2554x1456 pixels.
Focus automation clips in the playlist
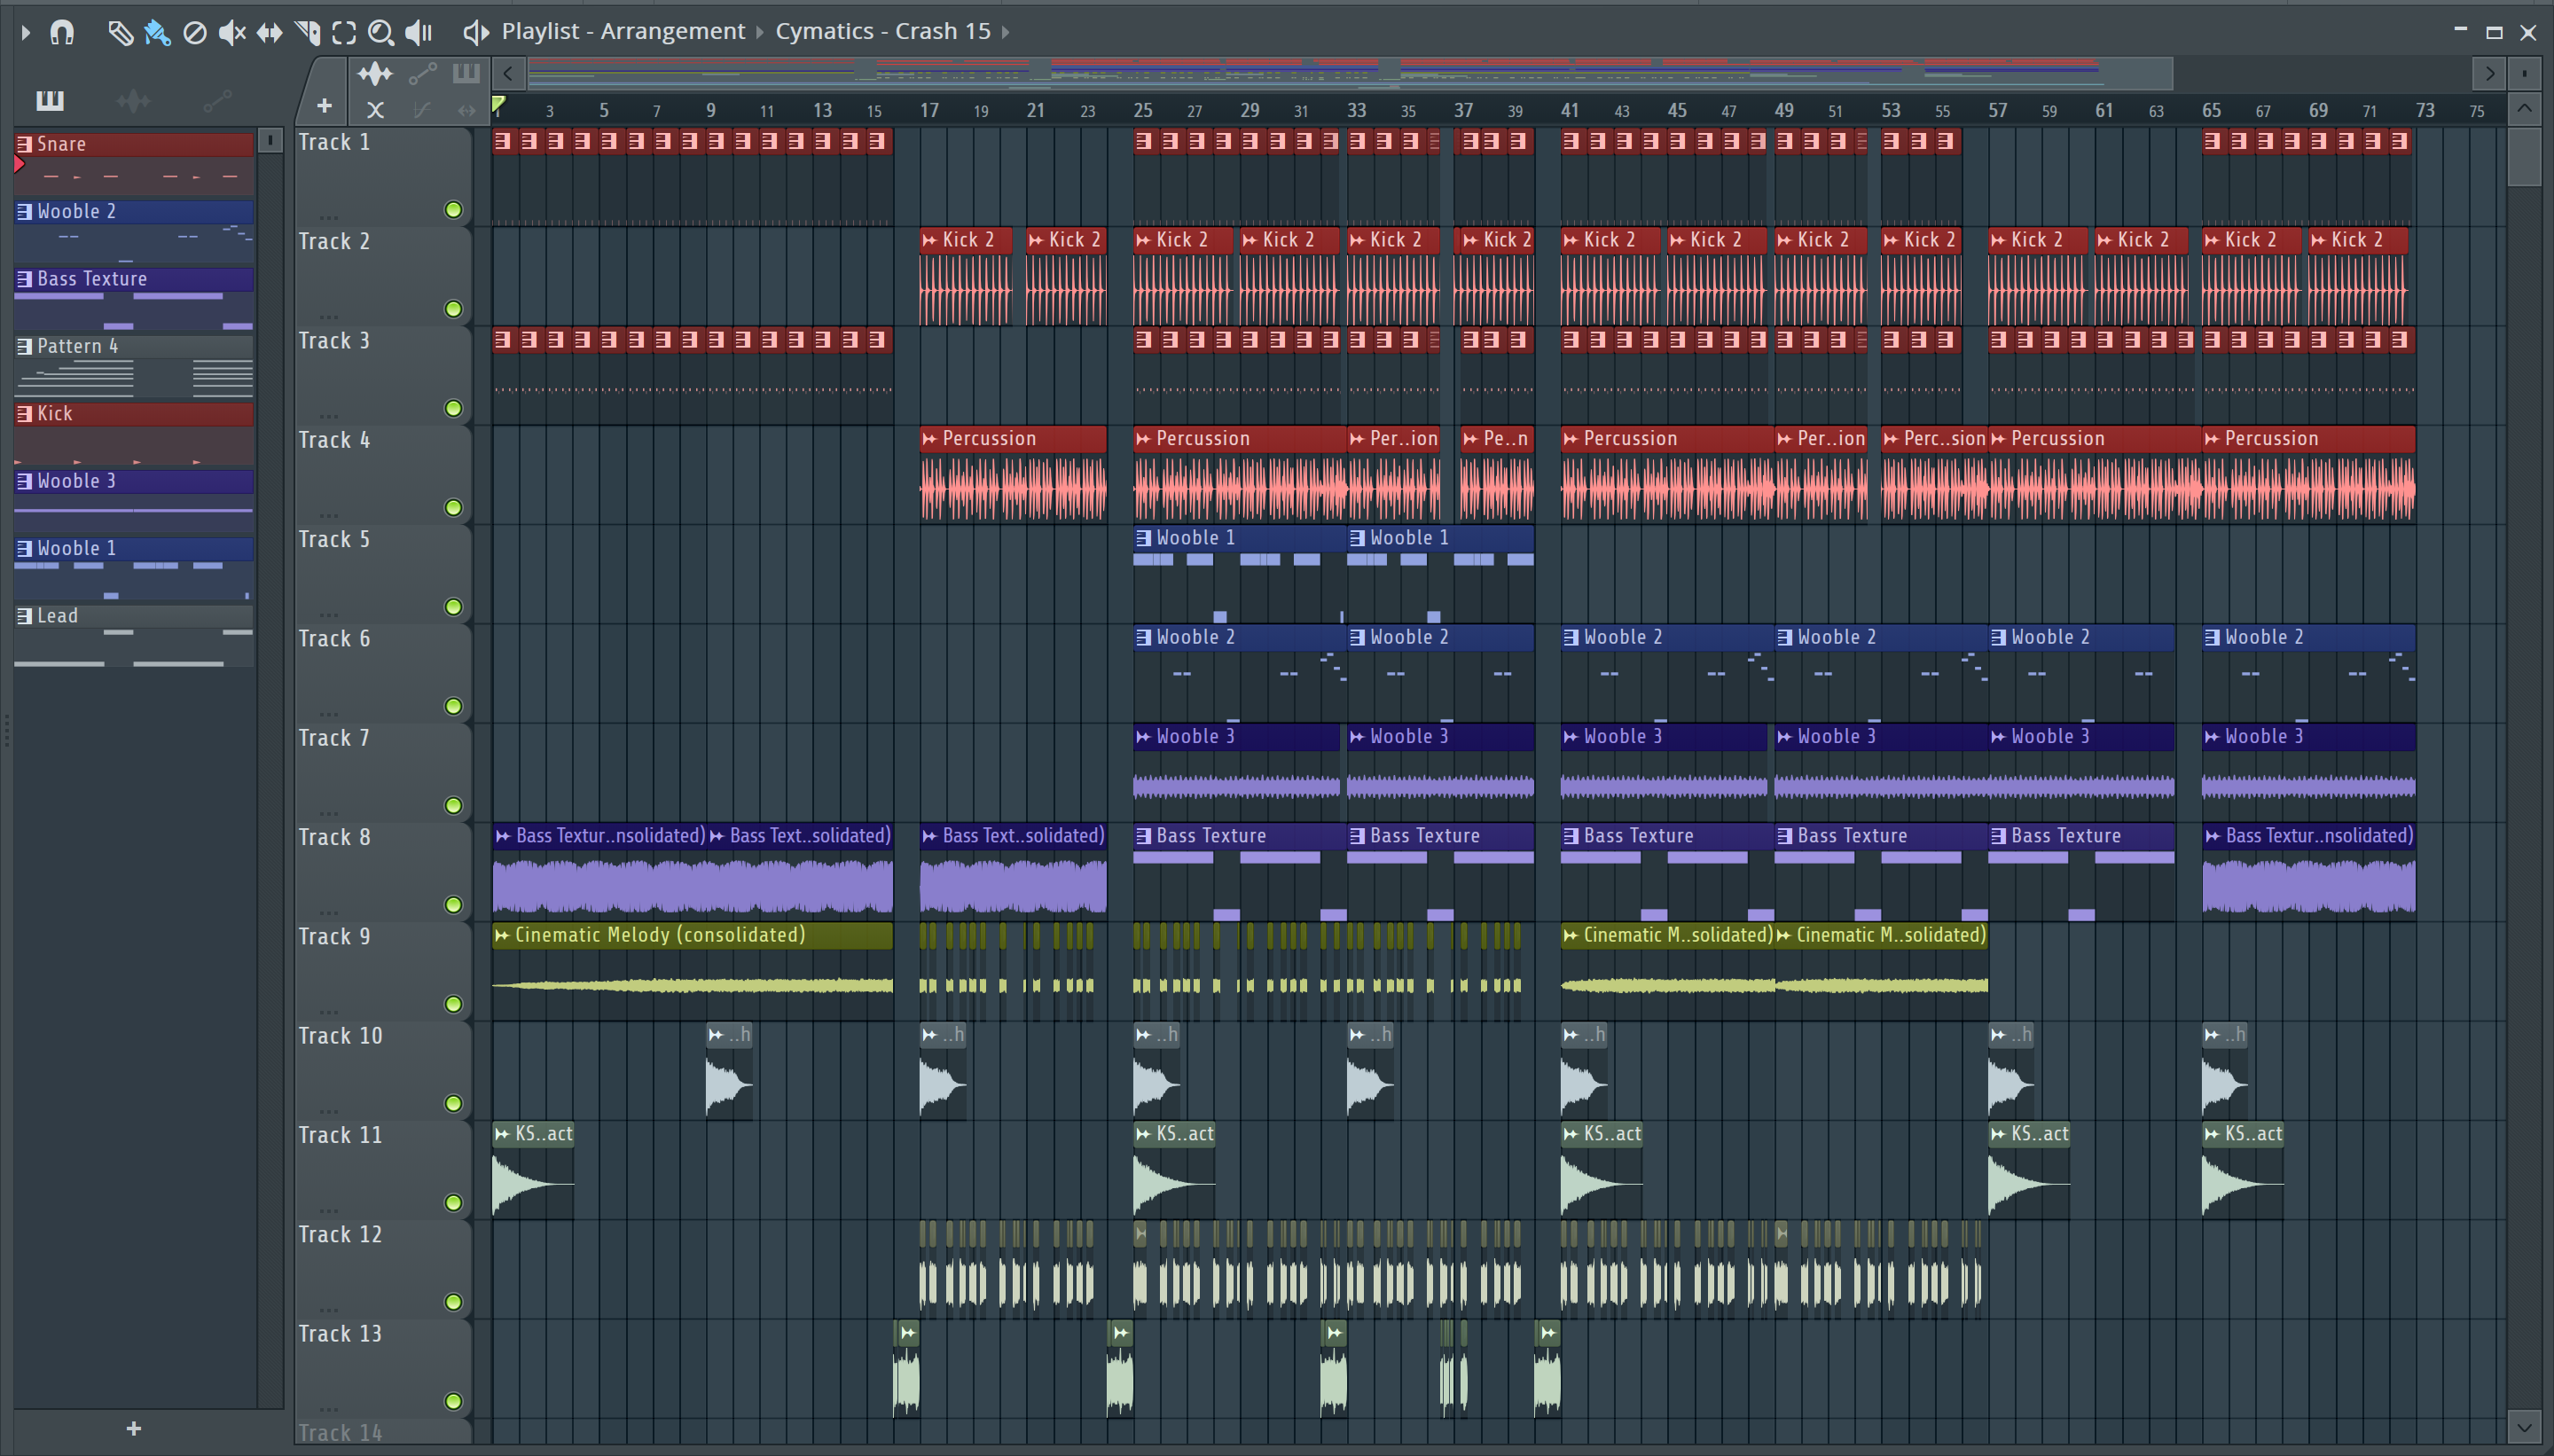point(422,73)
